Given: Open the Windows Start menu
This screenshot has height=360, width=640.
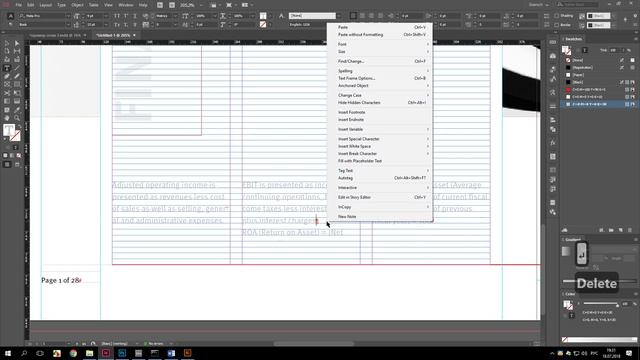Looking at the screenshot, I should click(x=8, y=353).
